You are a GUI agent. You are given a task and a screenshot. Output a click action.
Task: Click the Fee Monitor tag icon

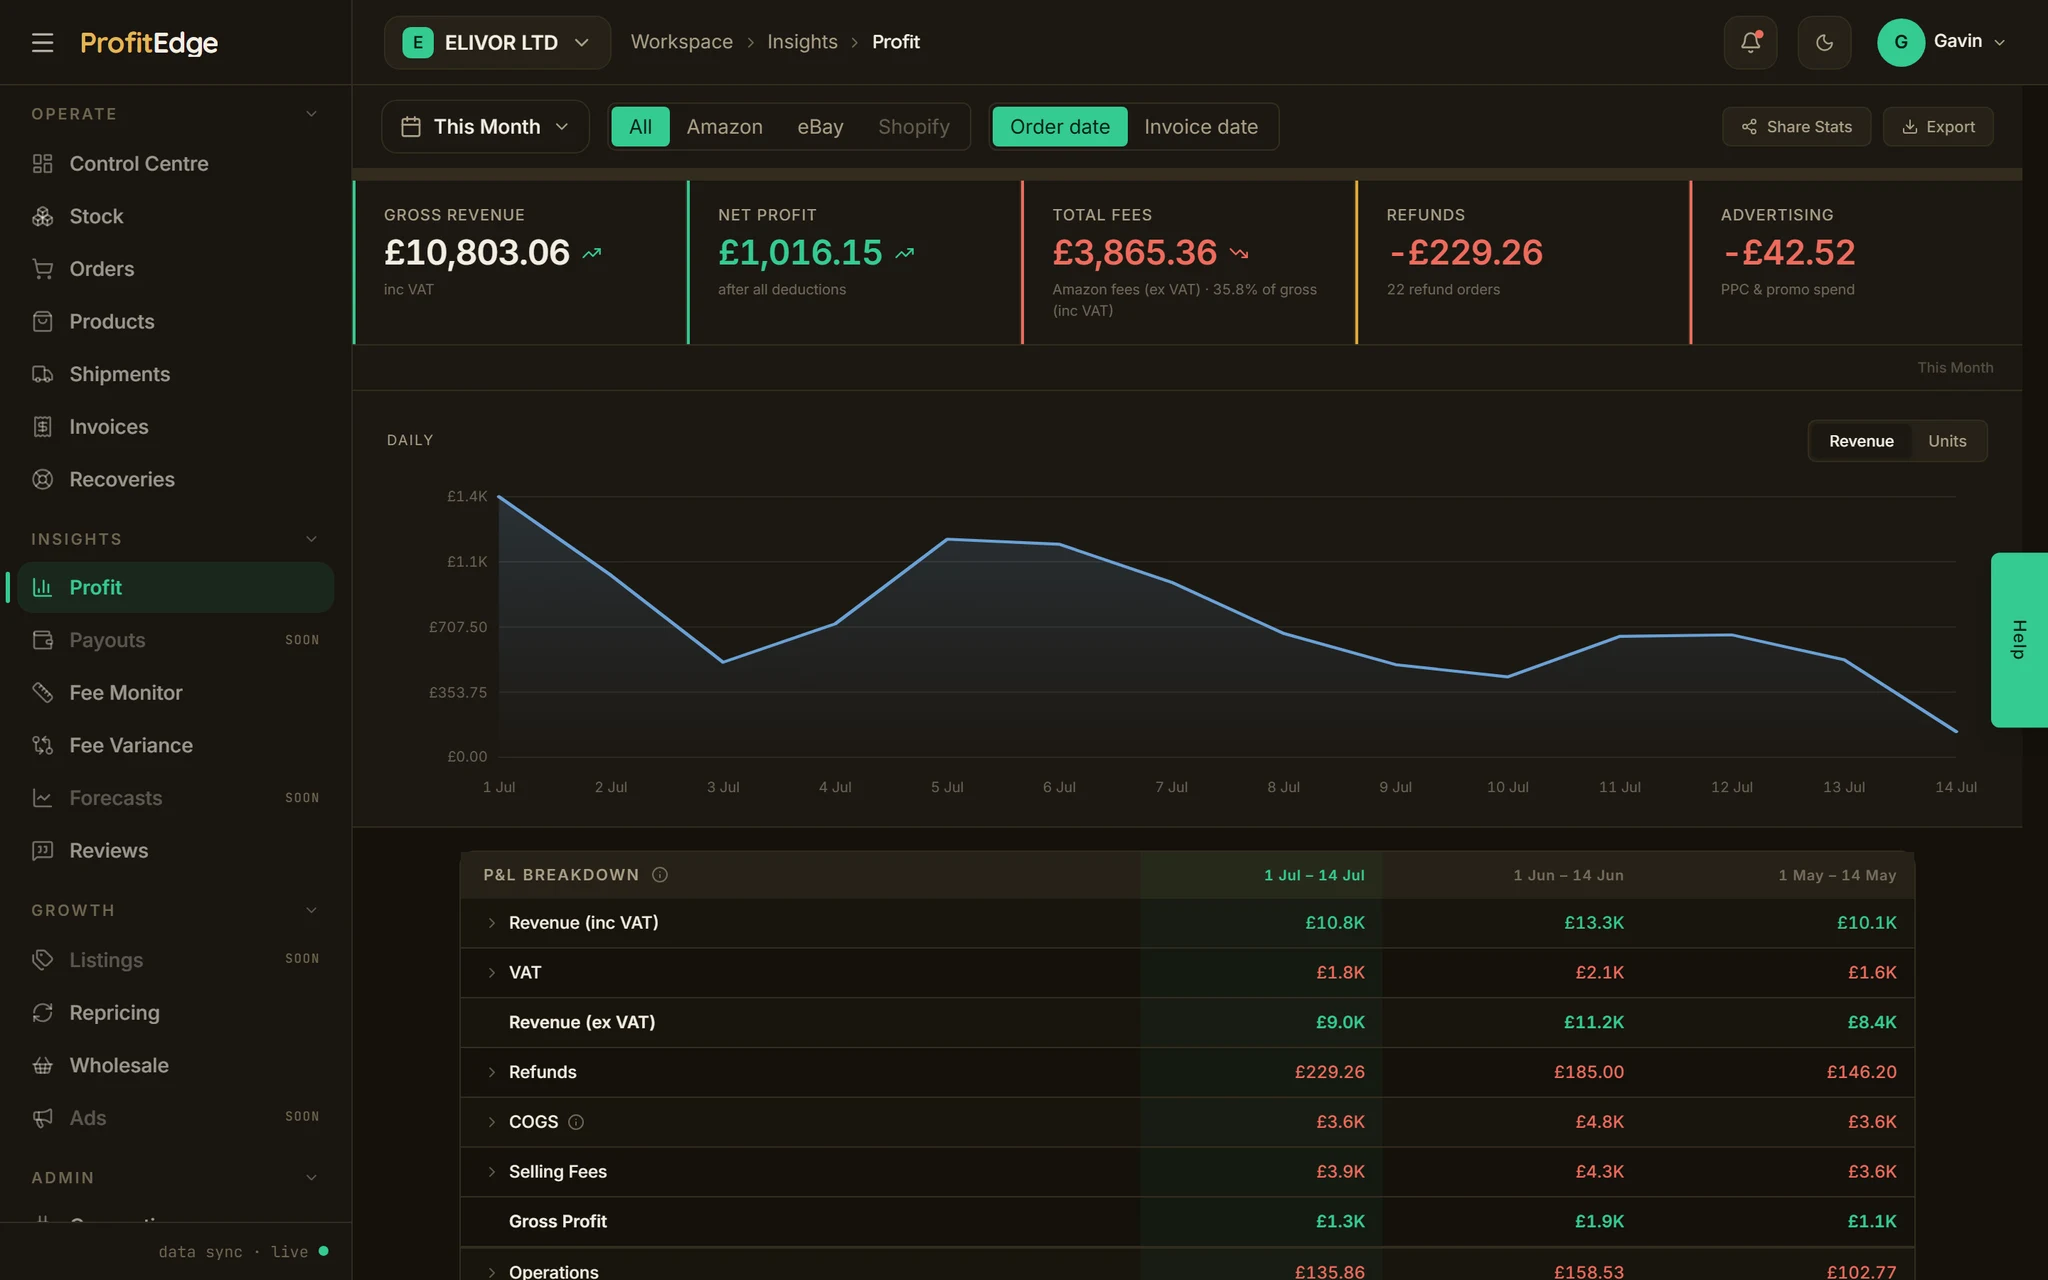[x=42, y=693]
